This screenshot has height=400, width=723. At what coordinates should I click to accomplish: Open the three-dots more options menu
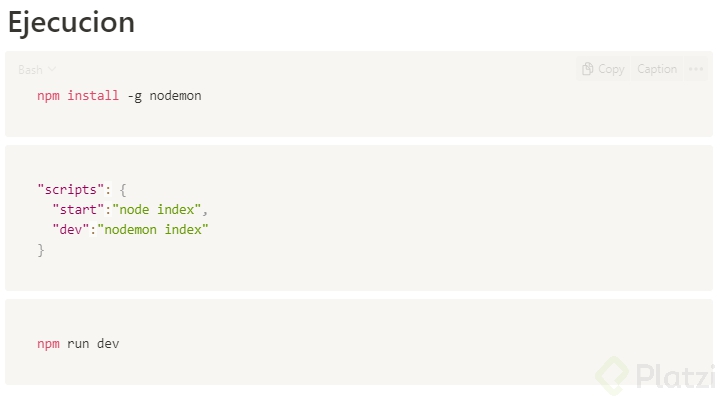coord(697,69)
